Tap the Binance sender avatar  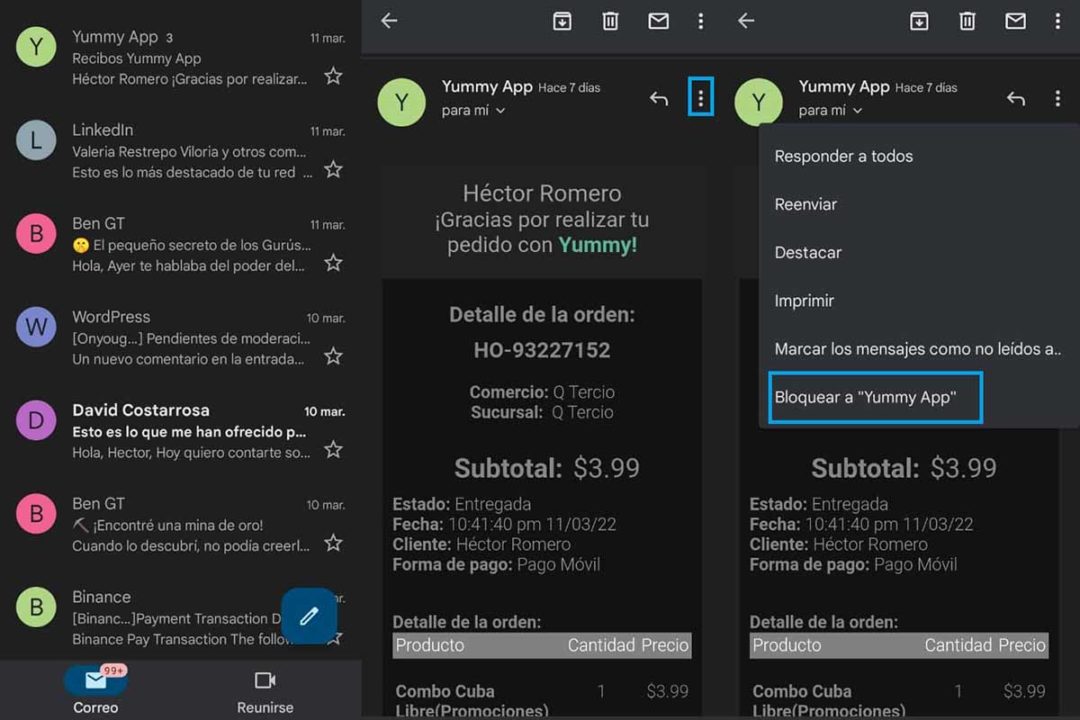[x=36, y=607]
